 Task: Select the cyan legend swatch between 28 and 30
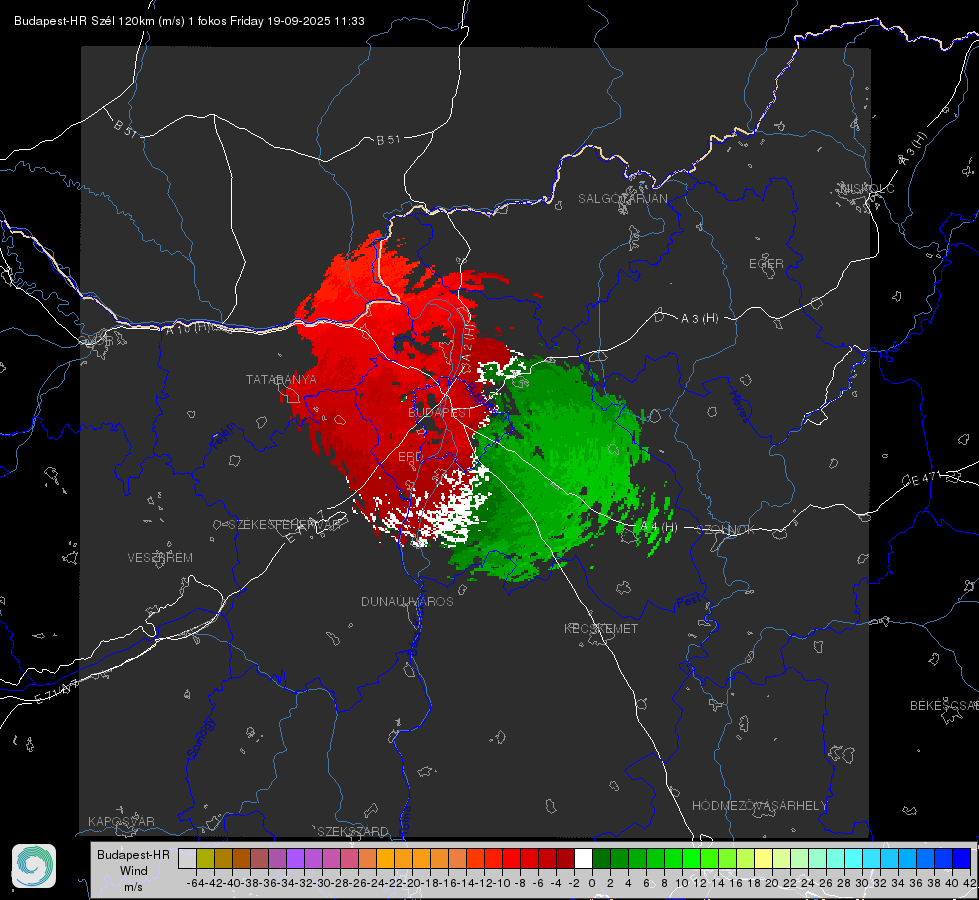[x=854, y=858]
